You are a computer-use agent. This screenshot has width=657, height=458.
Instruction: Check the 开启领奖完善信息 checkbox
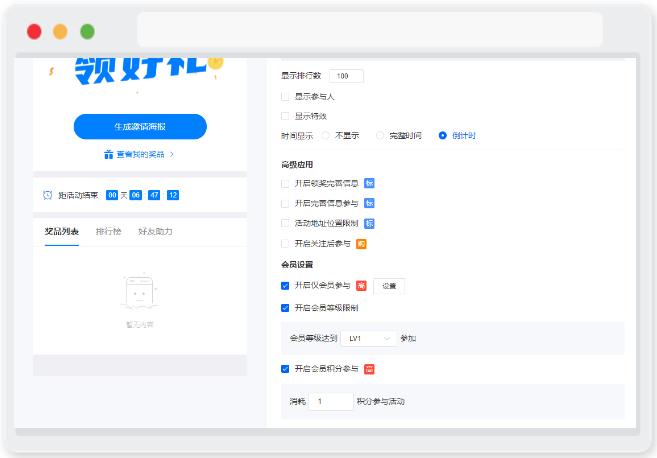[285, 184]
